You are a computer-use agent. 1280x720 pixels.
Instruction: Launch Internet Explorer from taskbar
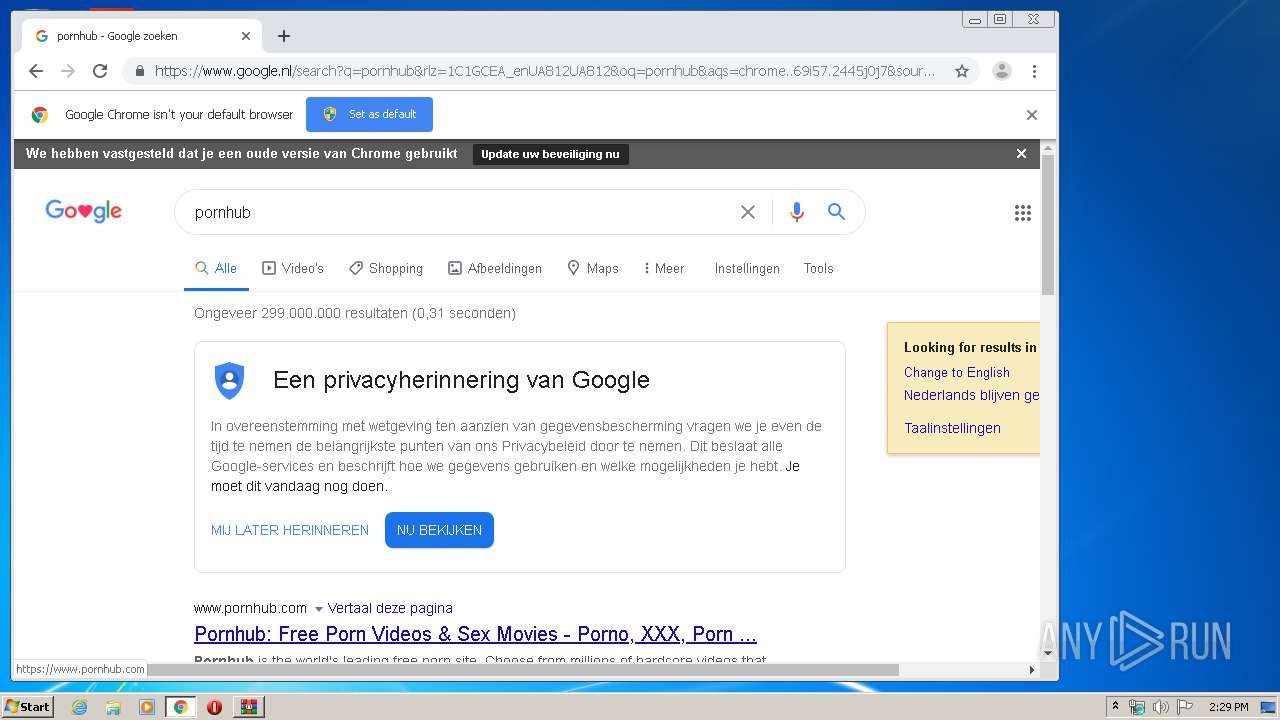coord(79,707)
